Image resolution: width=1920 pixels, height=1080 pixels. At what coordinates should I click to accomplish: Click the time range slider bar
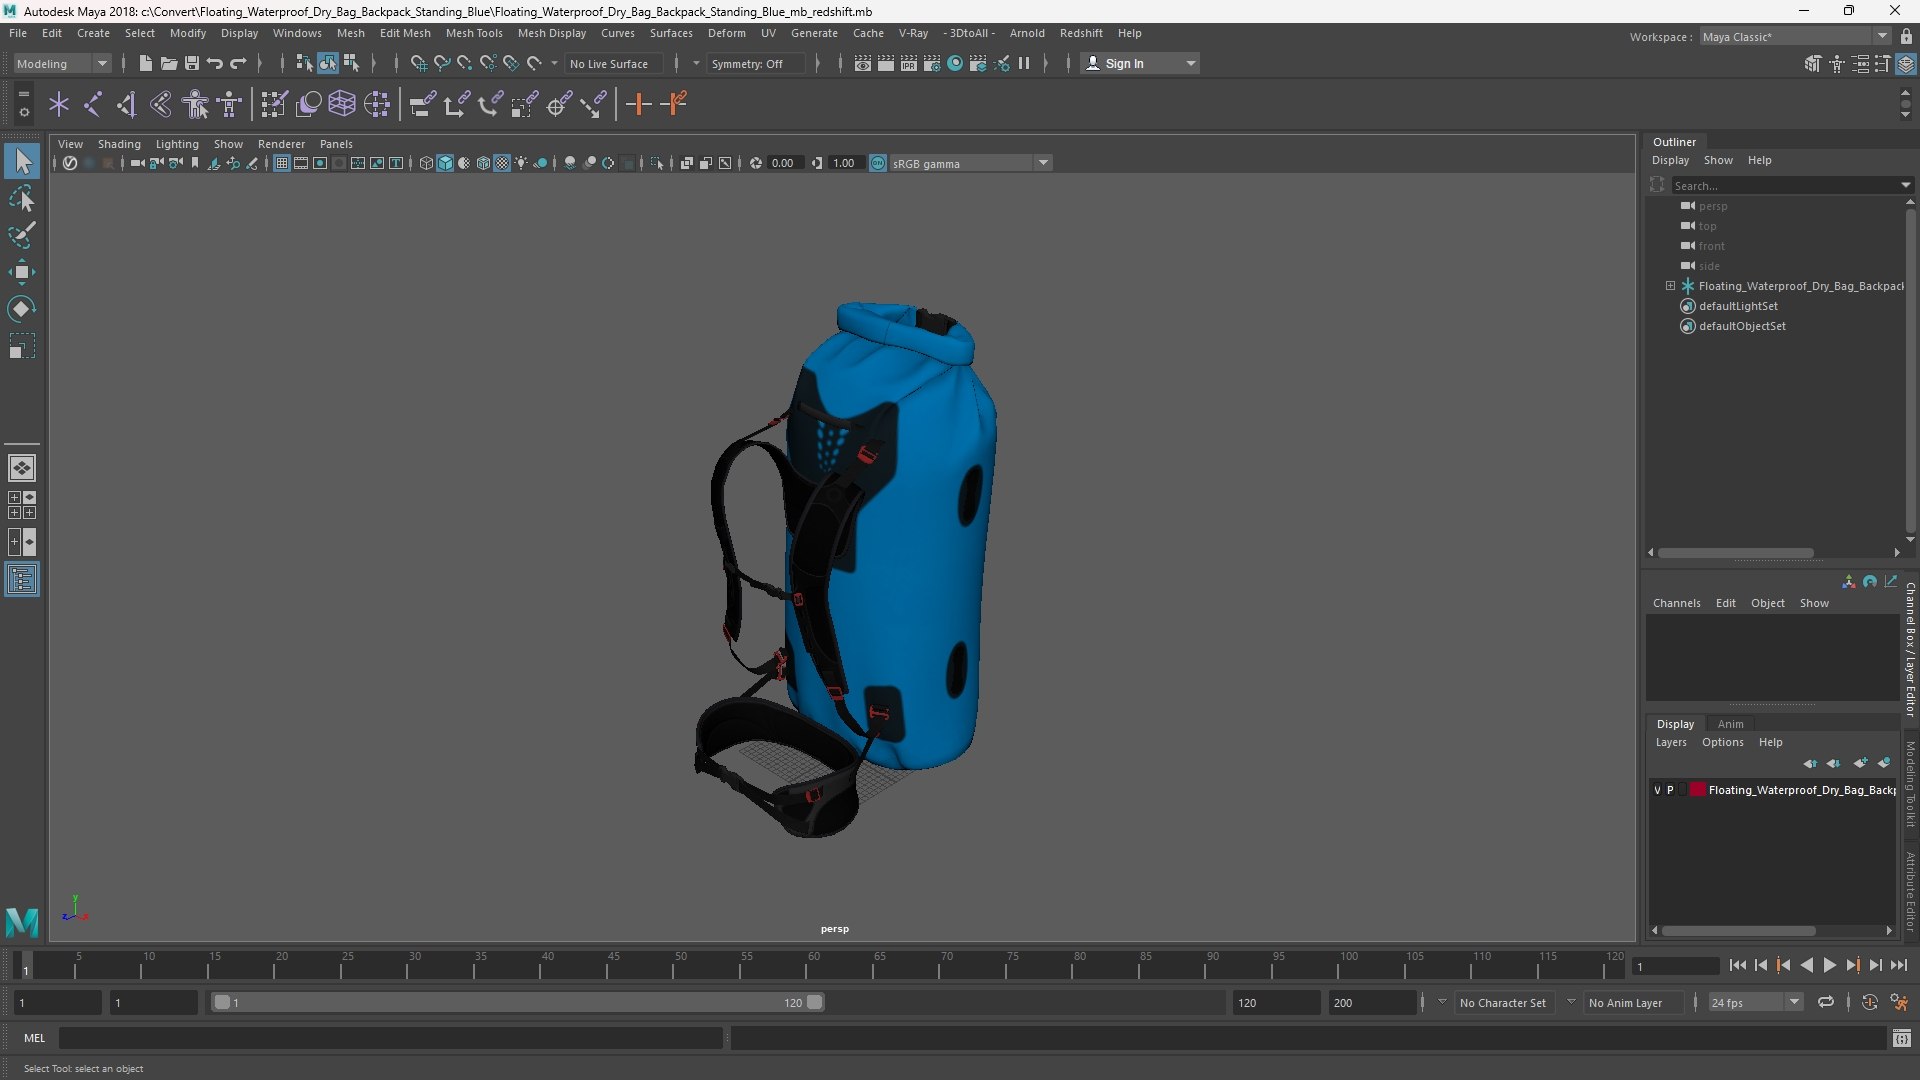click(517, 1002)
